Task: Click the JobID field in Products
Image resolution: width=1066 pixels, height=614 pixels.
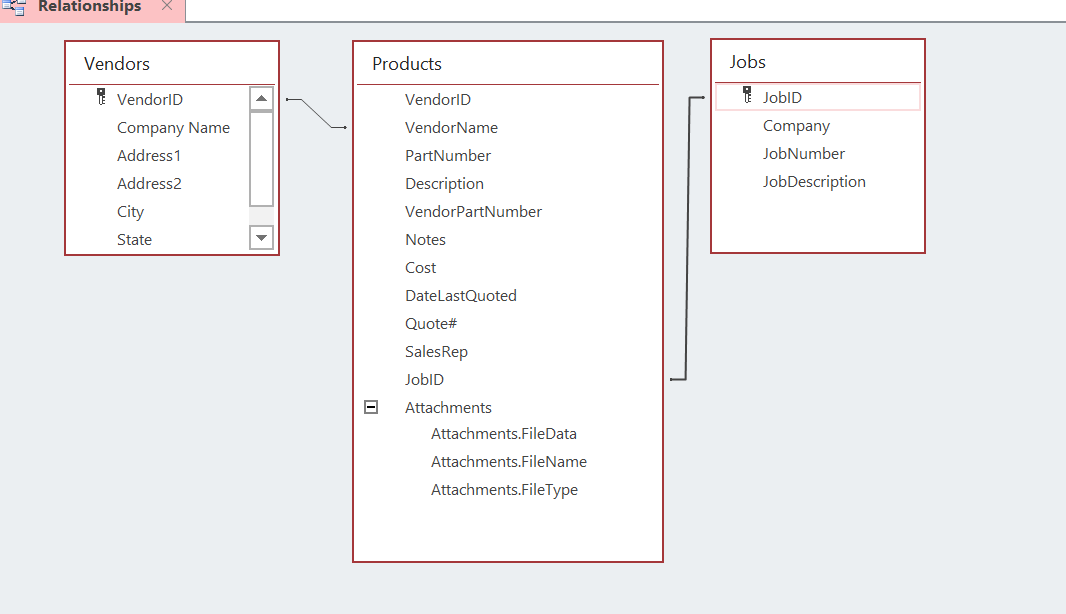Action: coord(424,380)
